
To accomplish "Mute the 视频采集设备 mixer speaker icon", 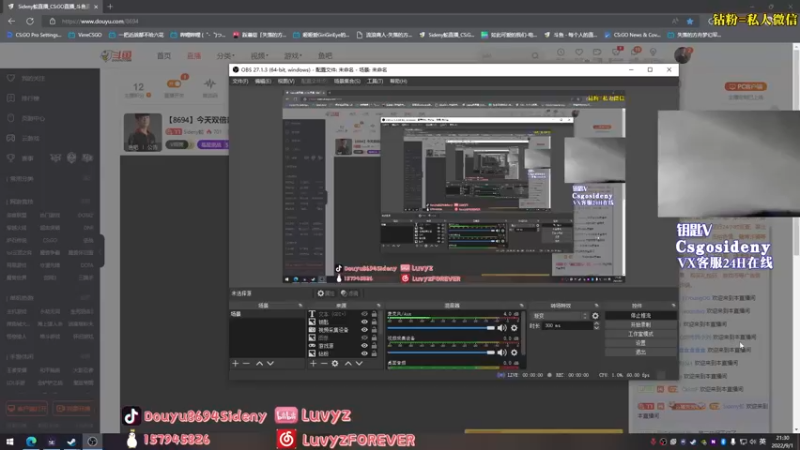I will [502, 352].
